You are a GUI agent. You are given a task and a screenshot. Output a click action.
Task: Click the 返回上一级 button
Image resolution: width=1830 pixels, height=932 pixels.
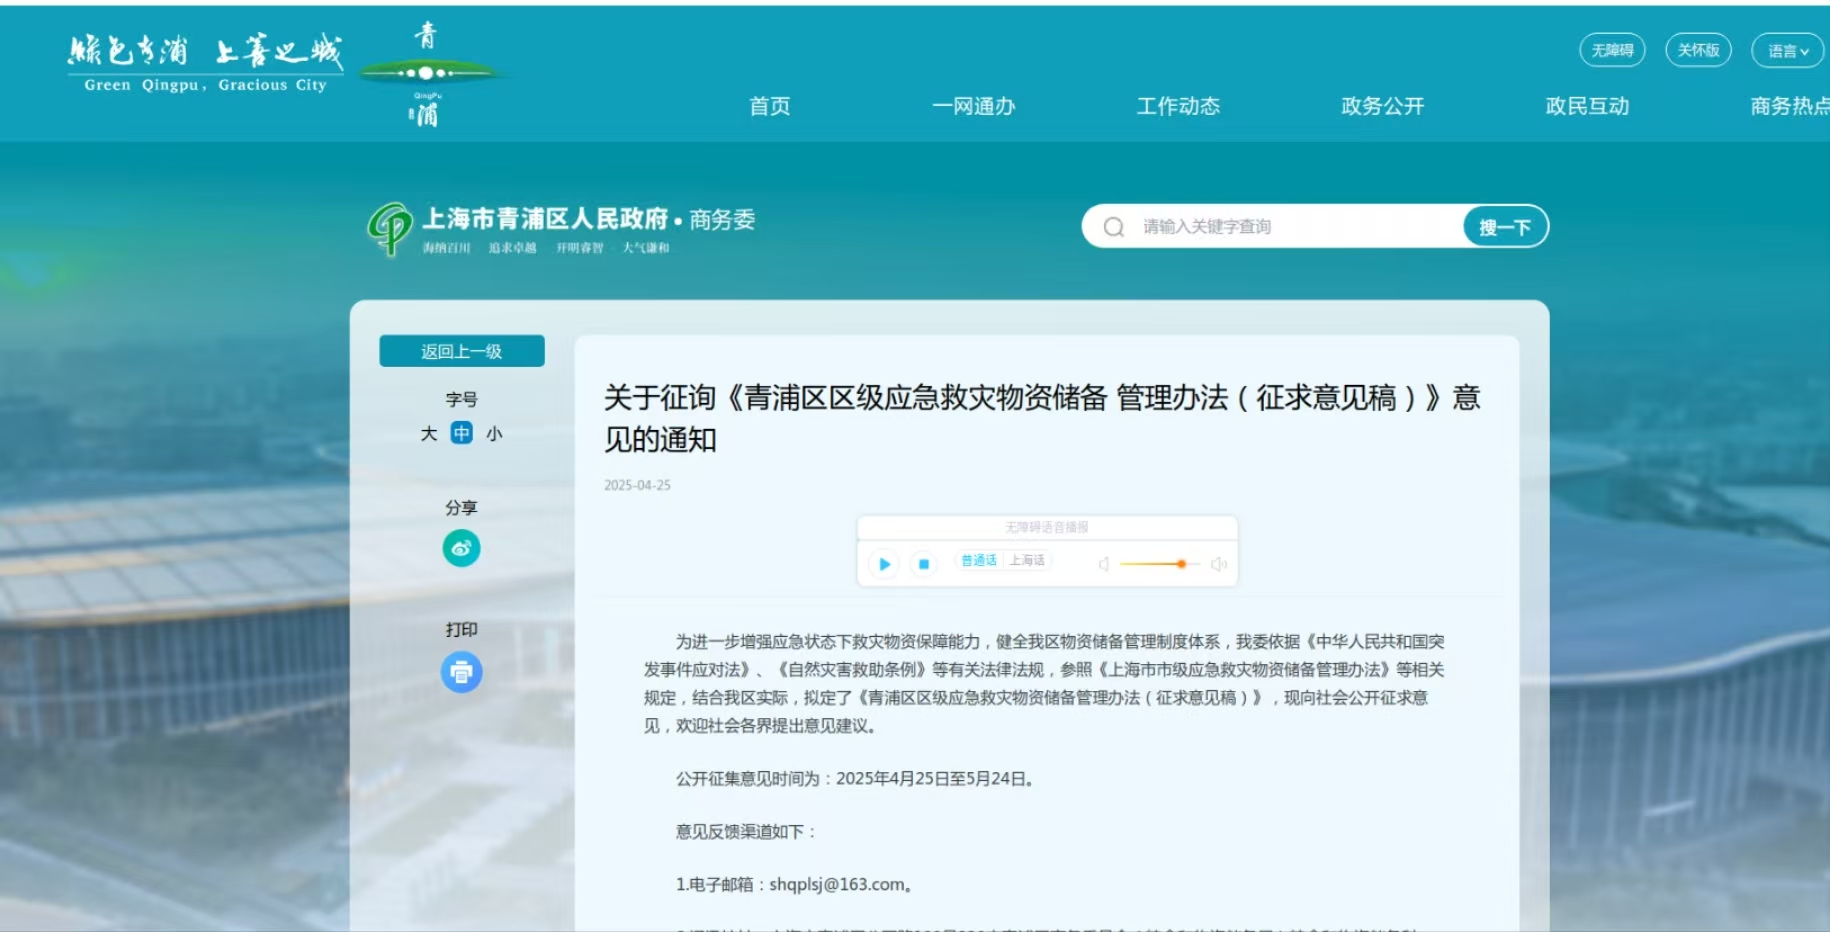coord(461,351)
